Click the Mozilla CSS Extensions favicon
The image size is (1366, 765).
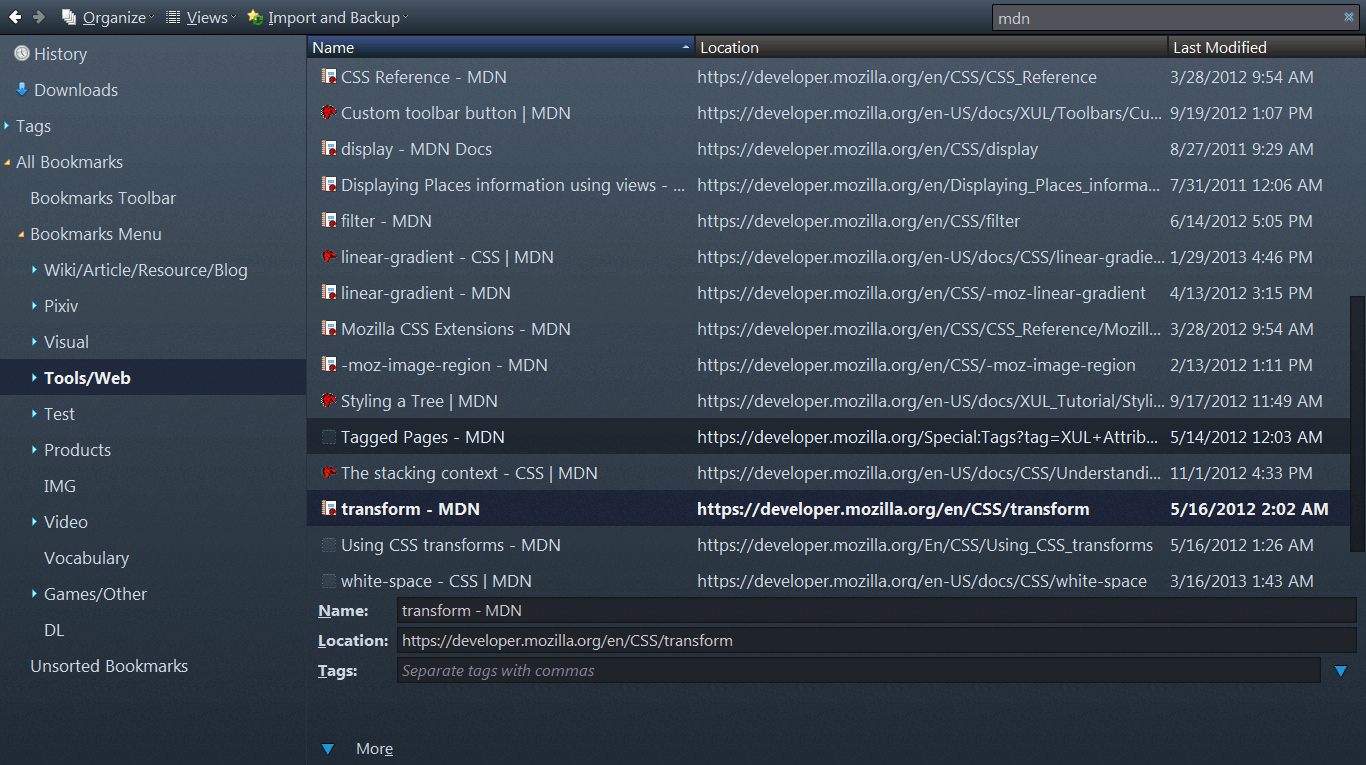click(329, 329)
